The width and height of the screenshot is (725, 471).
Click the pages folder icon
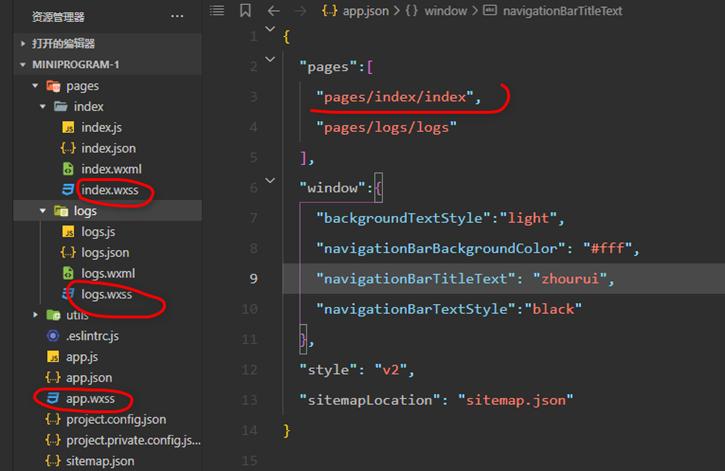point(53,86)
